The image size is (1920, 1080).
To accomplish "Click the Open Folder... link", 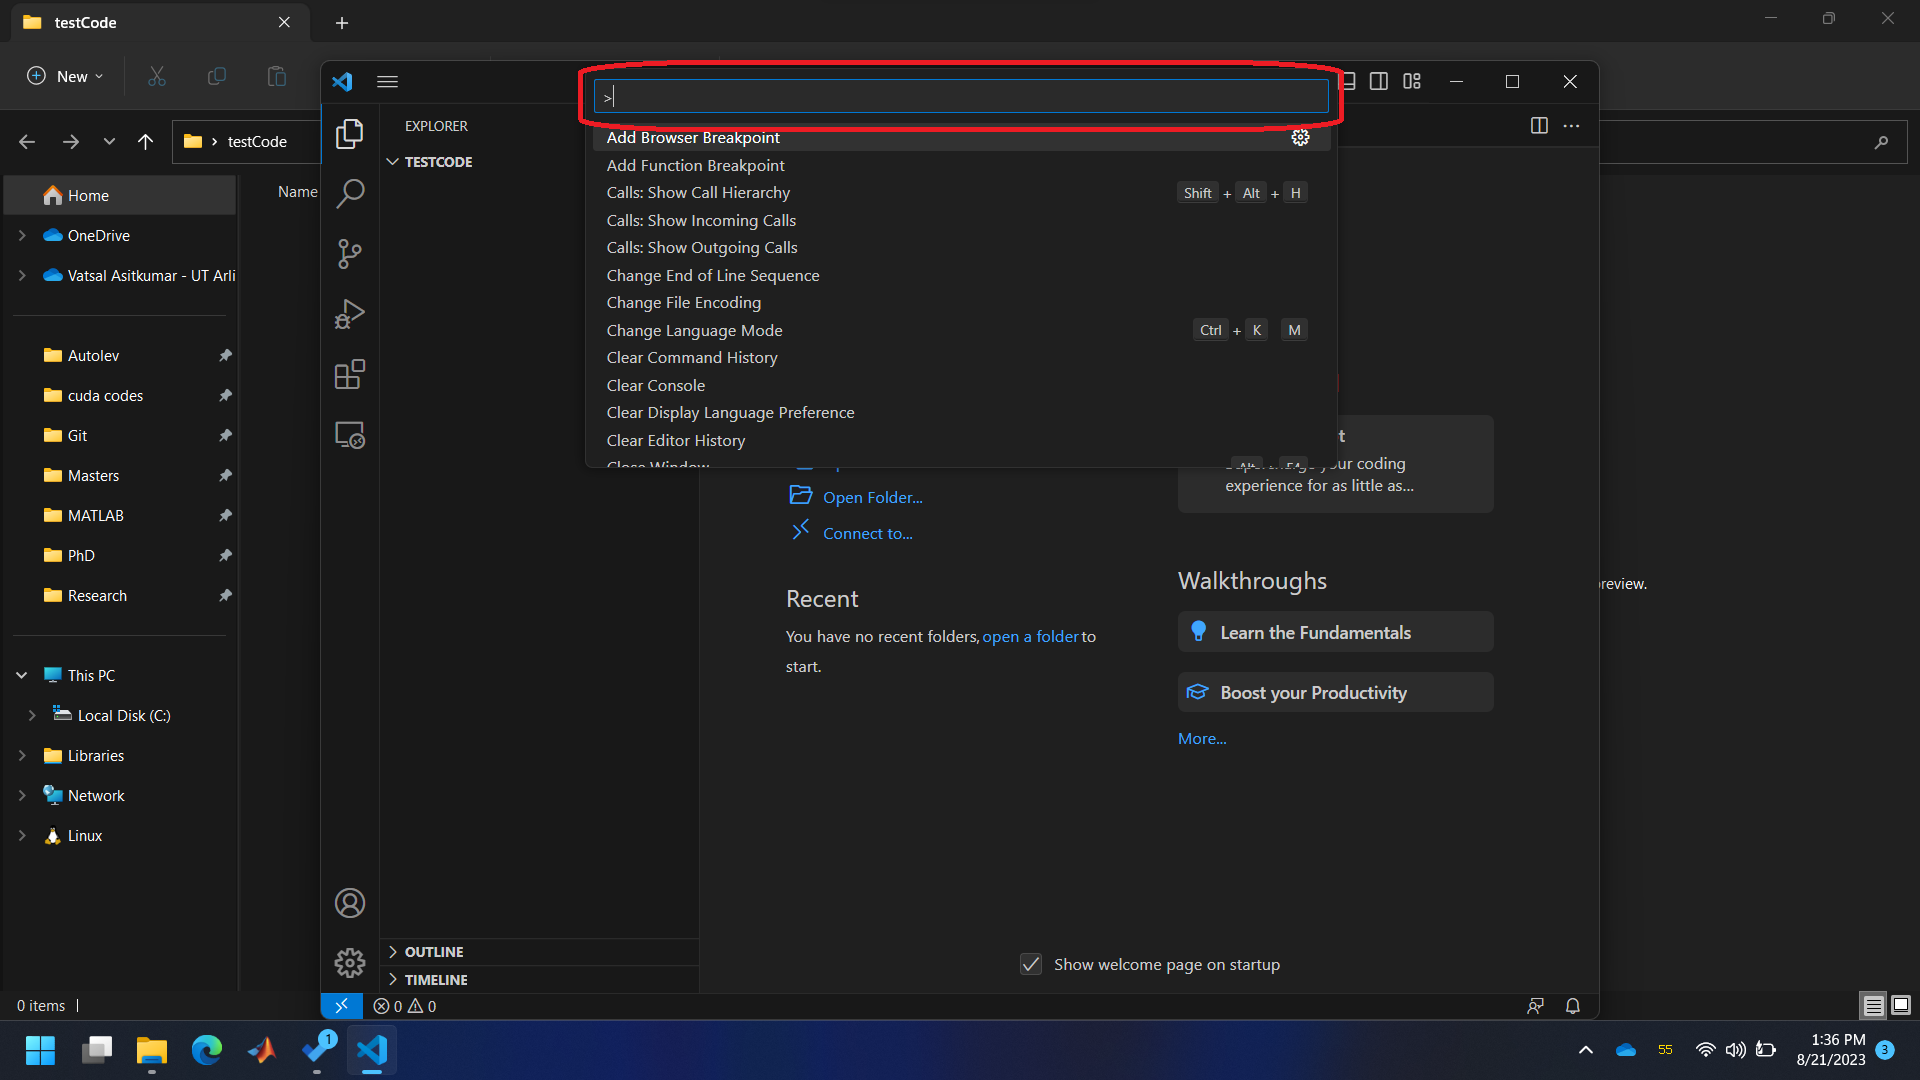I will 872,497.
